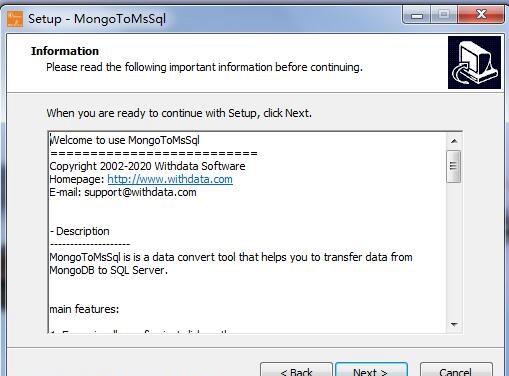The image size is (509, 376).
Task: Click the Copyright 2002-2020 Withdata Software line
Action: click(147, 166)
